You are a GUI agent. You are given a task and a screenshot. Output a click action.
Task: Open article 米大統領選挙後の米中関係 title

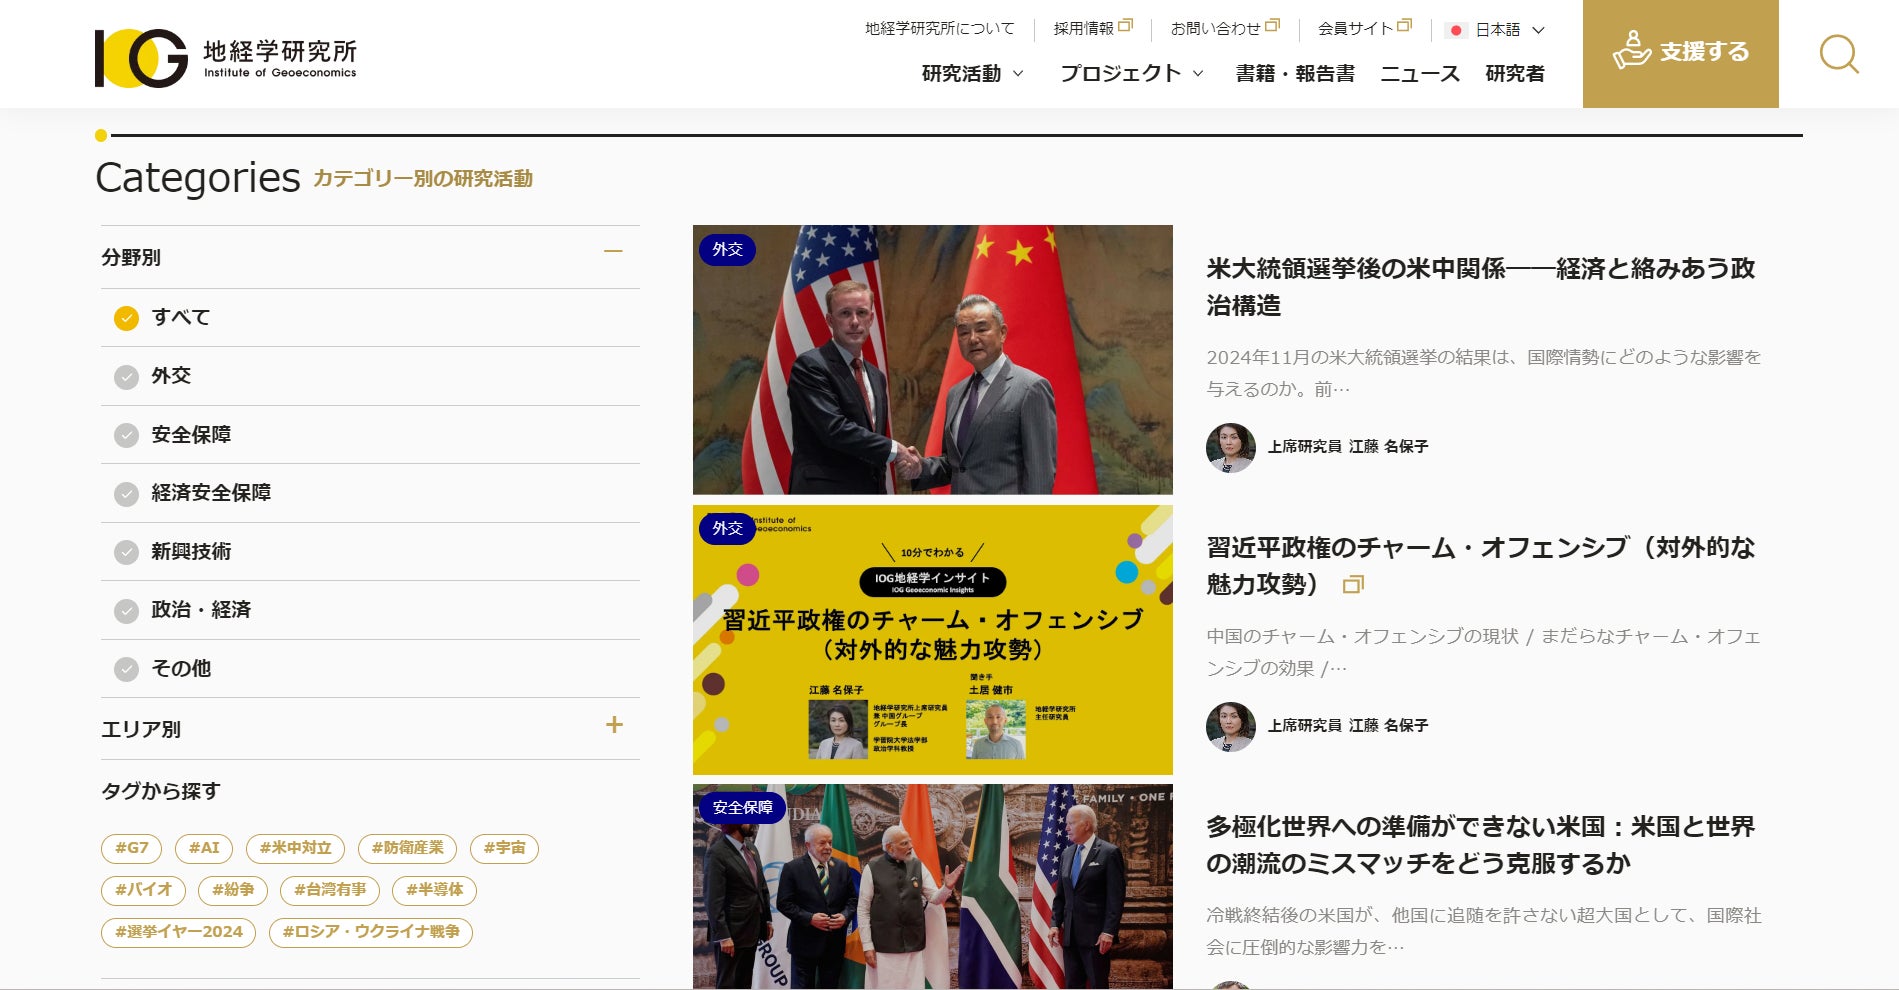click(1480, 287)
